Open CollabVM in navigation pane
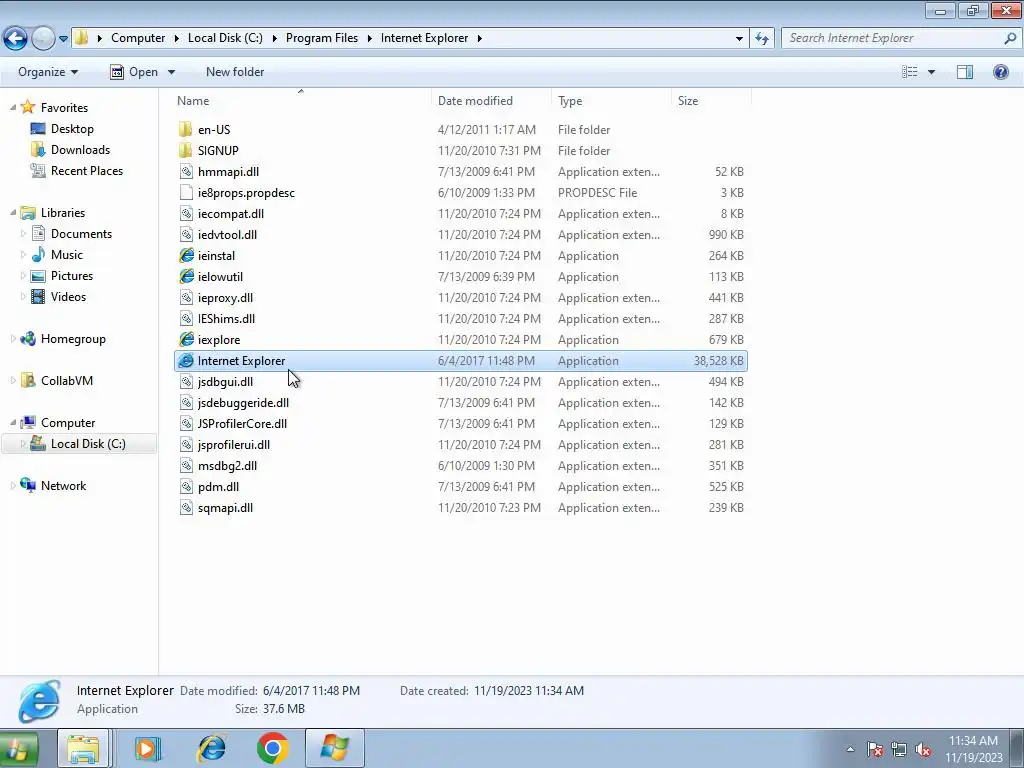1024x768 pixels. [x=67, y=381]
